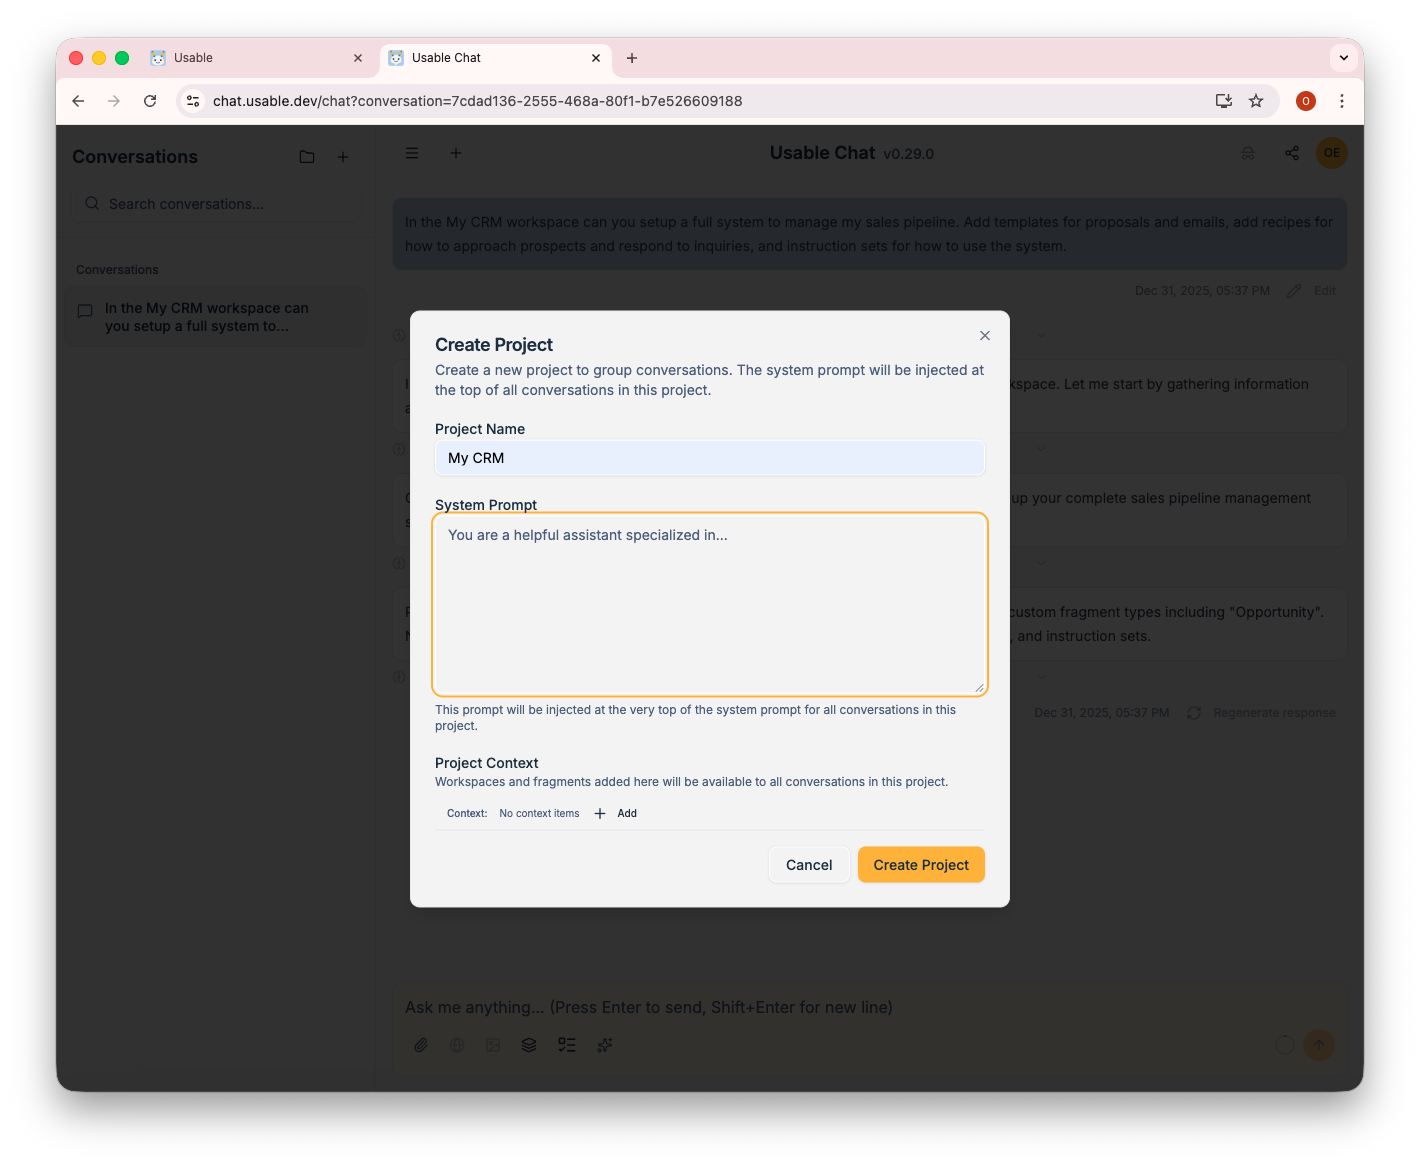Select the My CRM conversation in sidebar
Screen dimensions: 1420x1166
coord(216,316)
